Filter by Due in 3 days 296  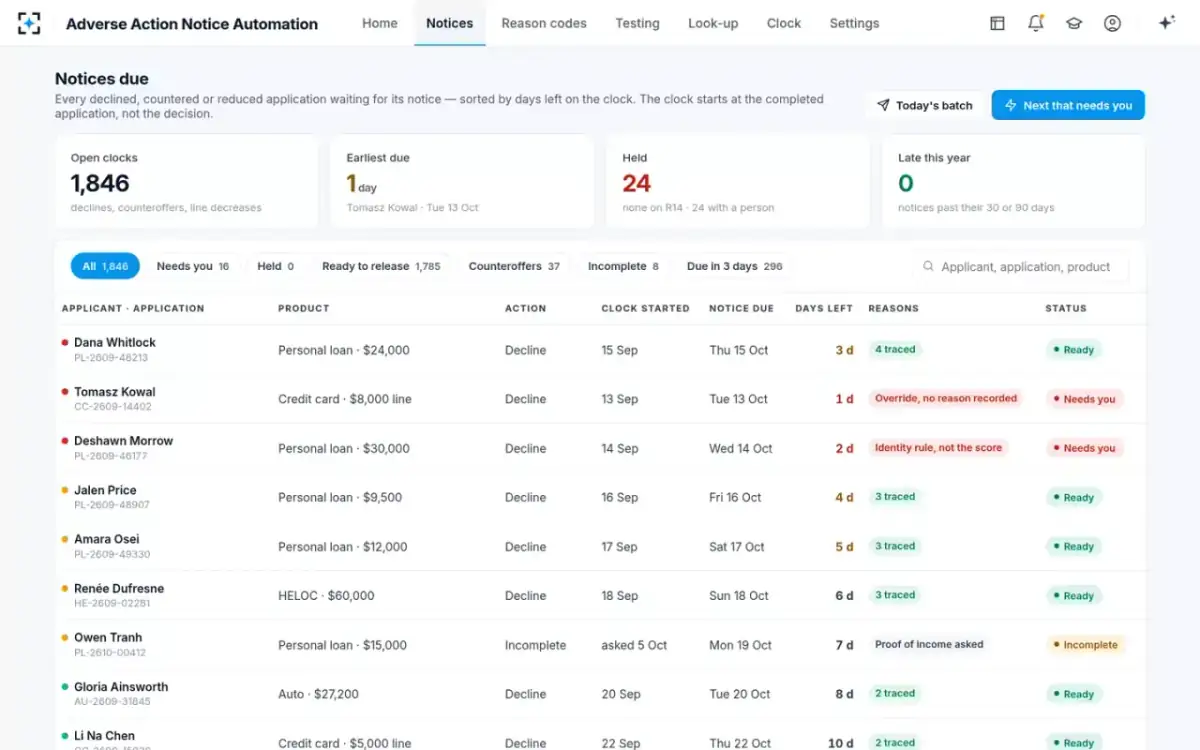[735, 266]
